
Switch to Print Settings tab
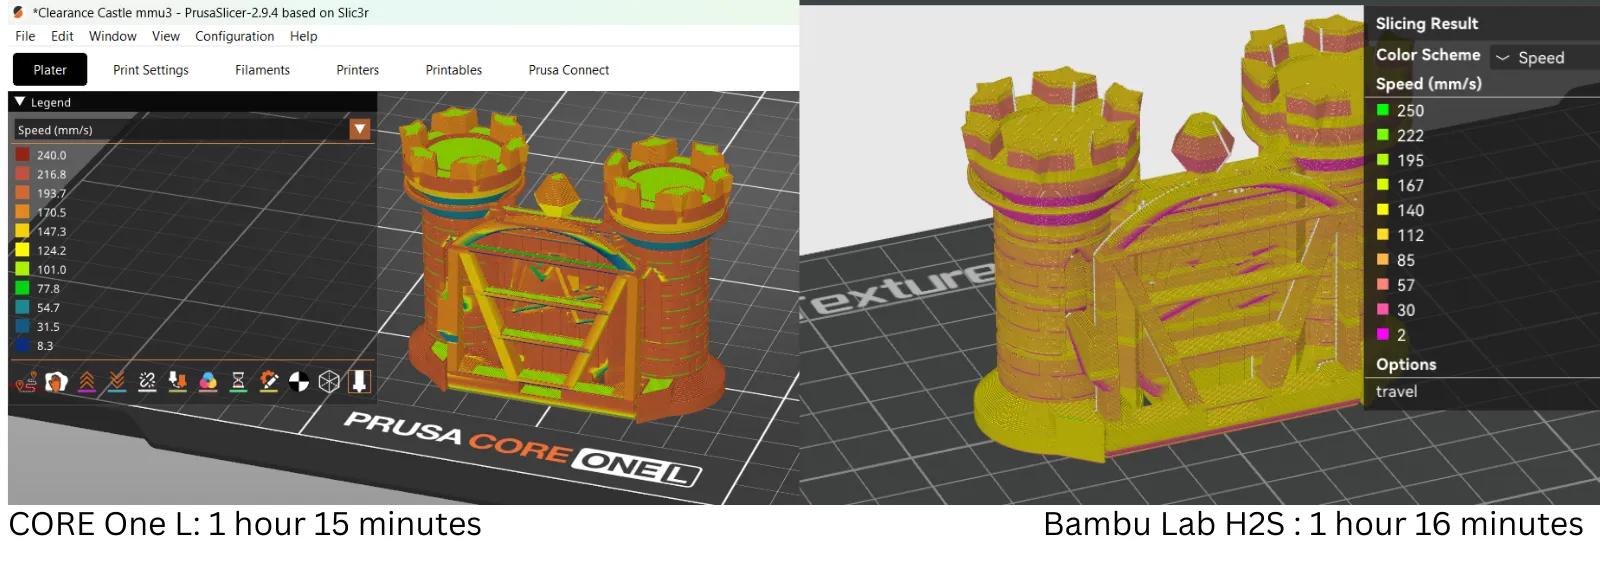pos(151,70)
